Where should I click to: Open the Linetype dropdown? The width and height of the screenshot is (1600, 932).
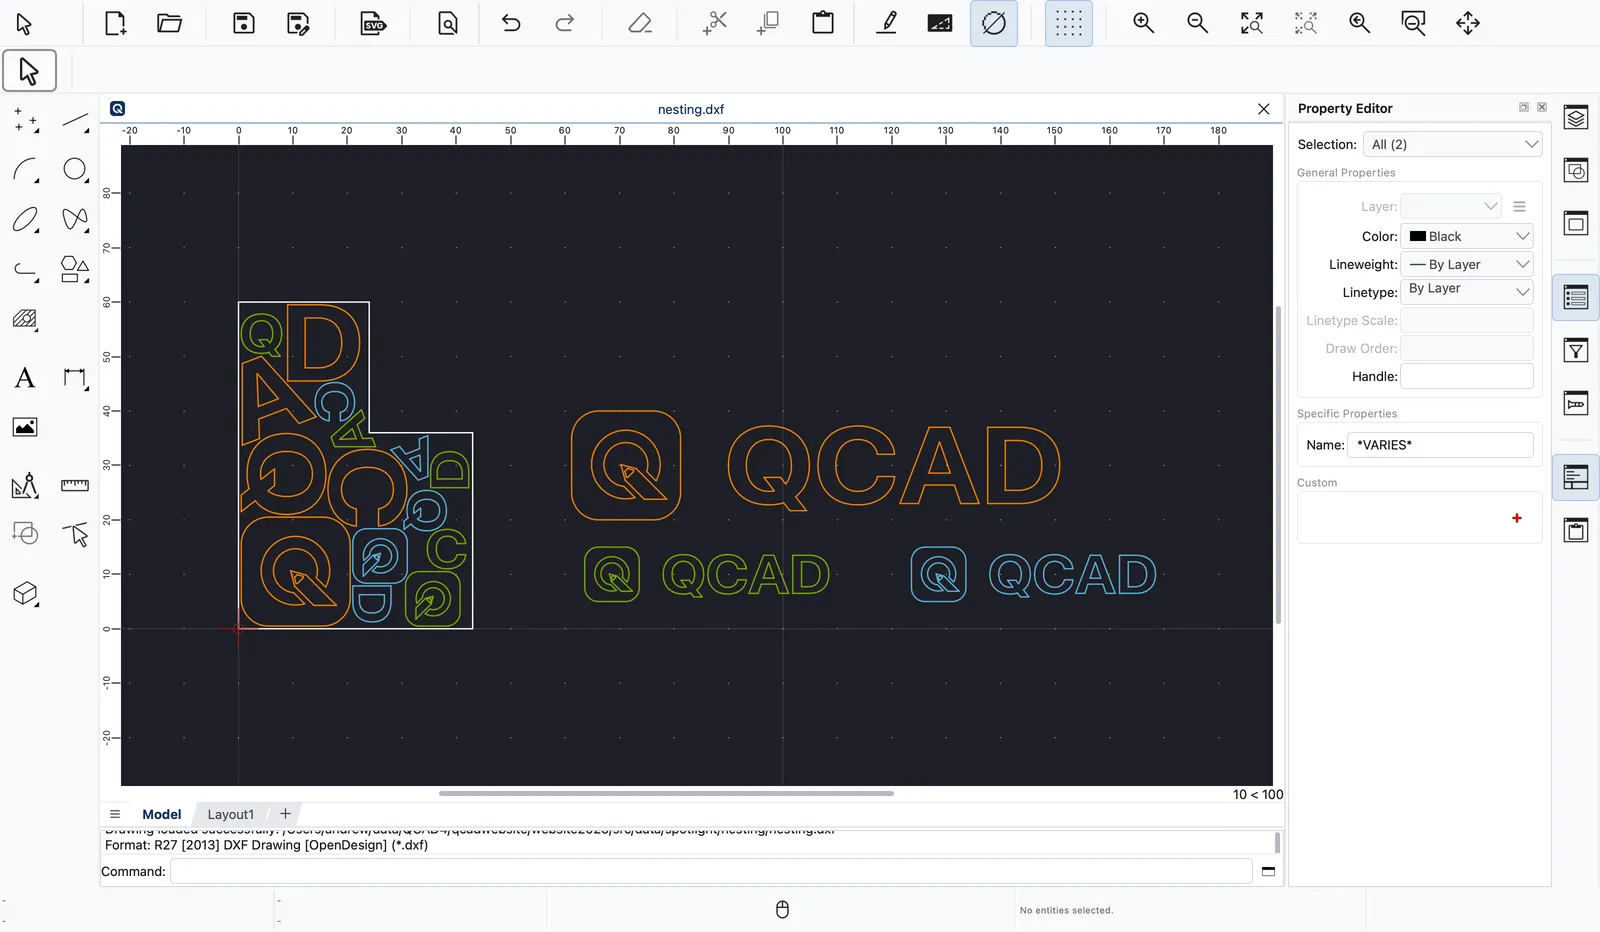[x=1467, y=291]
